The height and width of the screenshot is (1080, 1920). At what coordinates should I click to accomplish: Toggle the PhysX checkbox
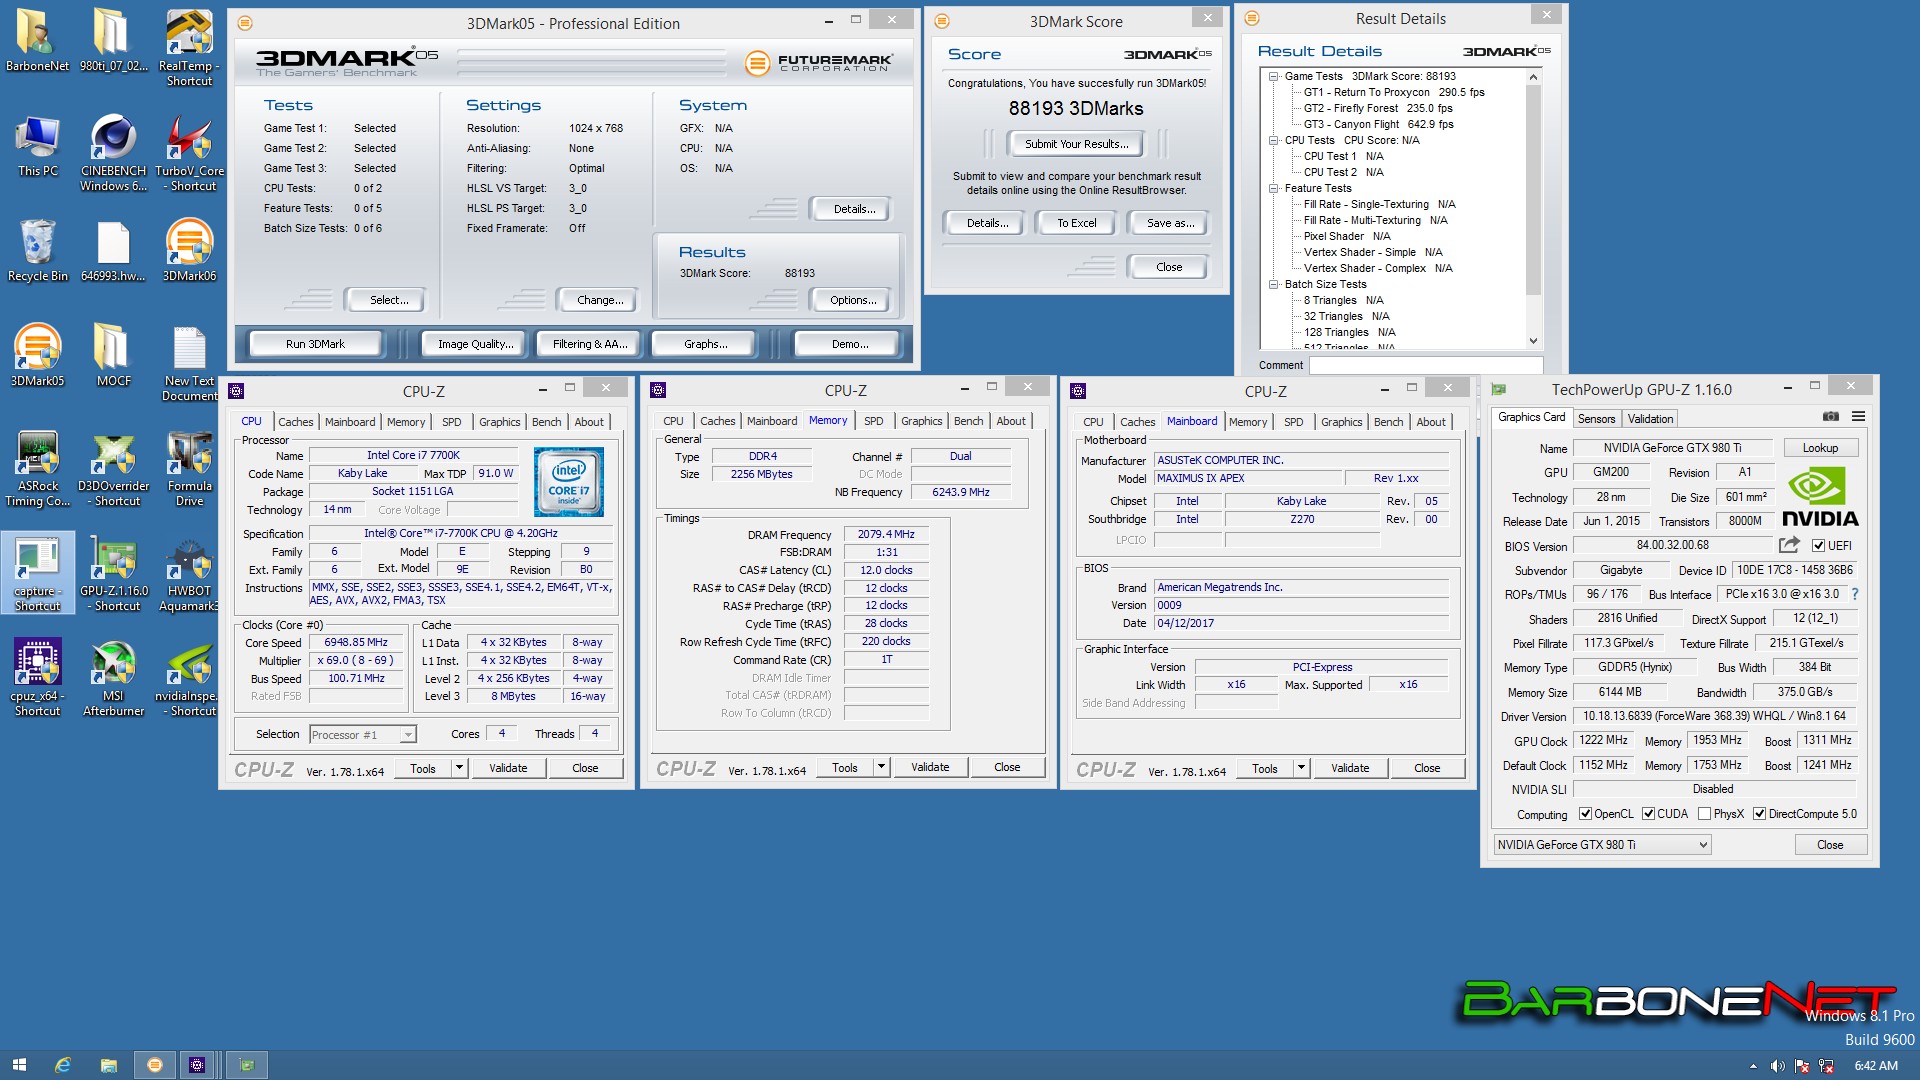pos(1704,814)
